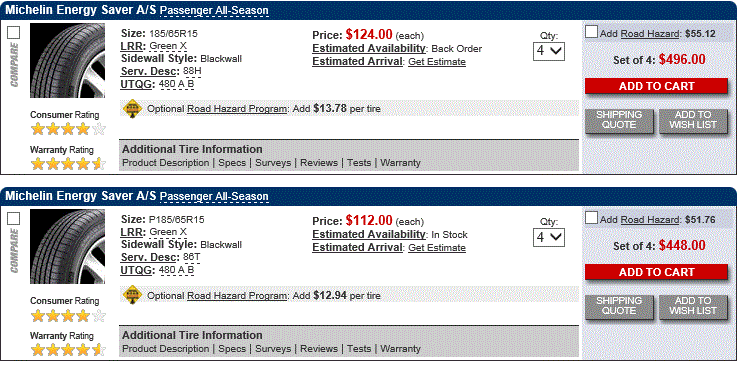
Task: Check Compare box for the $112.00 tire
Action: point(14,219)
